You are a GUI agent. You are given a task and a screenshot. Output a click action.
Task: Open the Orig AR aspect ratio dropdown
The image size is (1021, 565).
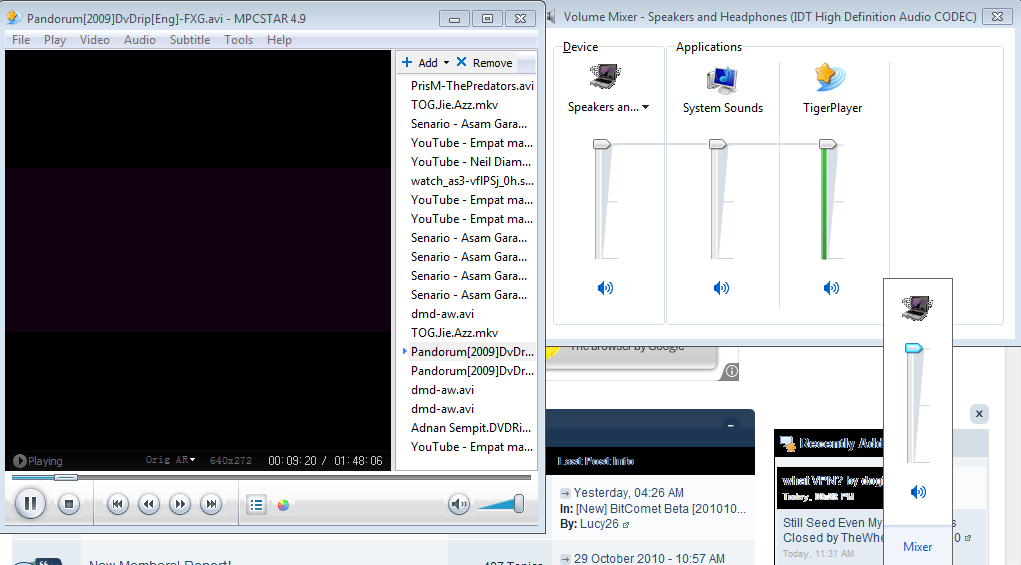(171, 460)
